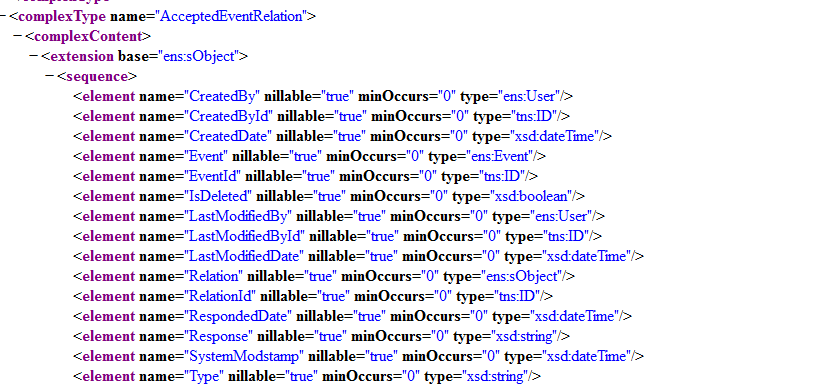This screenshot has height=388, width=816.
Task: Click the "CreatedDate" element name
Action: (x=229, y=136)
